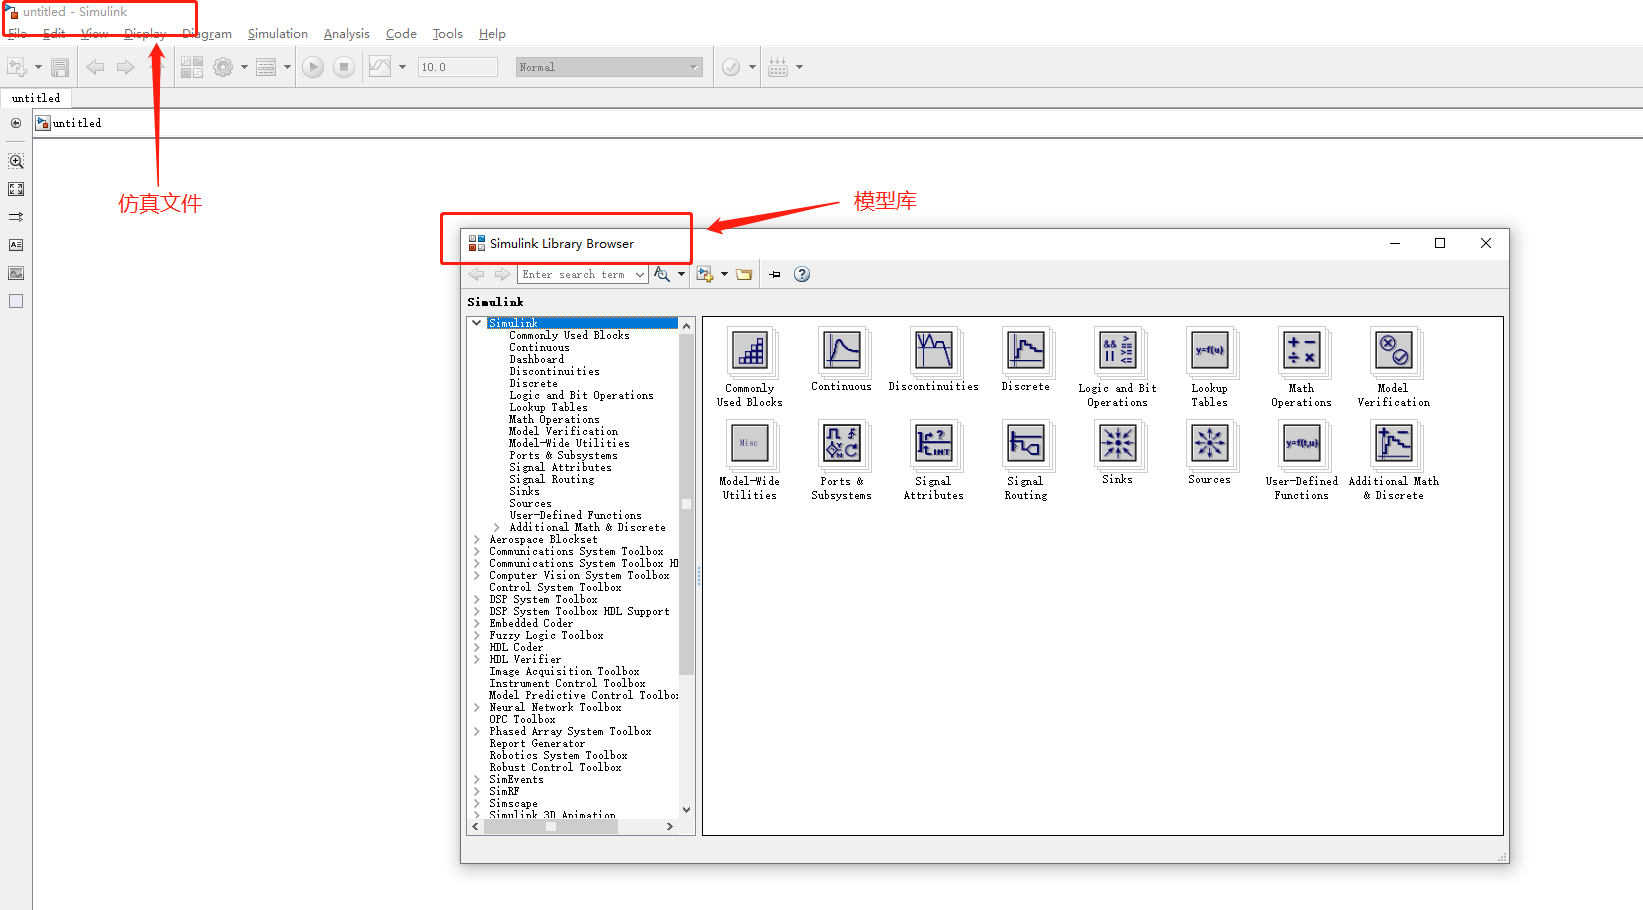Viewport: 1643px width, 910px height.
Task: Select the untitled model tab
Action: 36,98
